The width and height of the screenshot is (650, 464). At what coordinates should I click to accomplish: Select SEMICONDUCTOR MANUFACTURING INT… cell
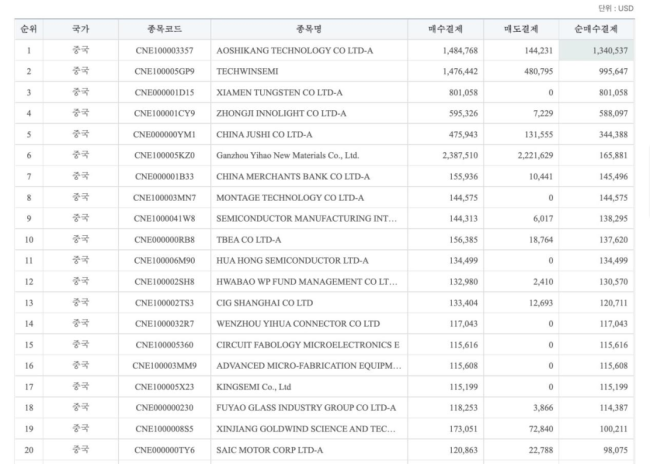click(x=309, y=219)
